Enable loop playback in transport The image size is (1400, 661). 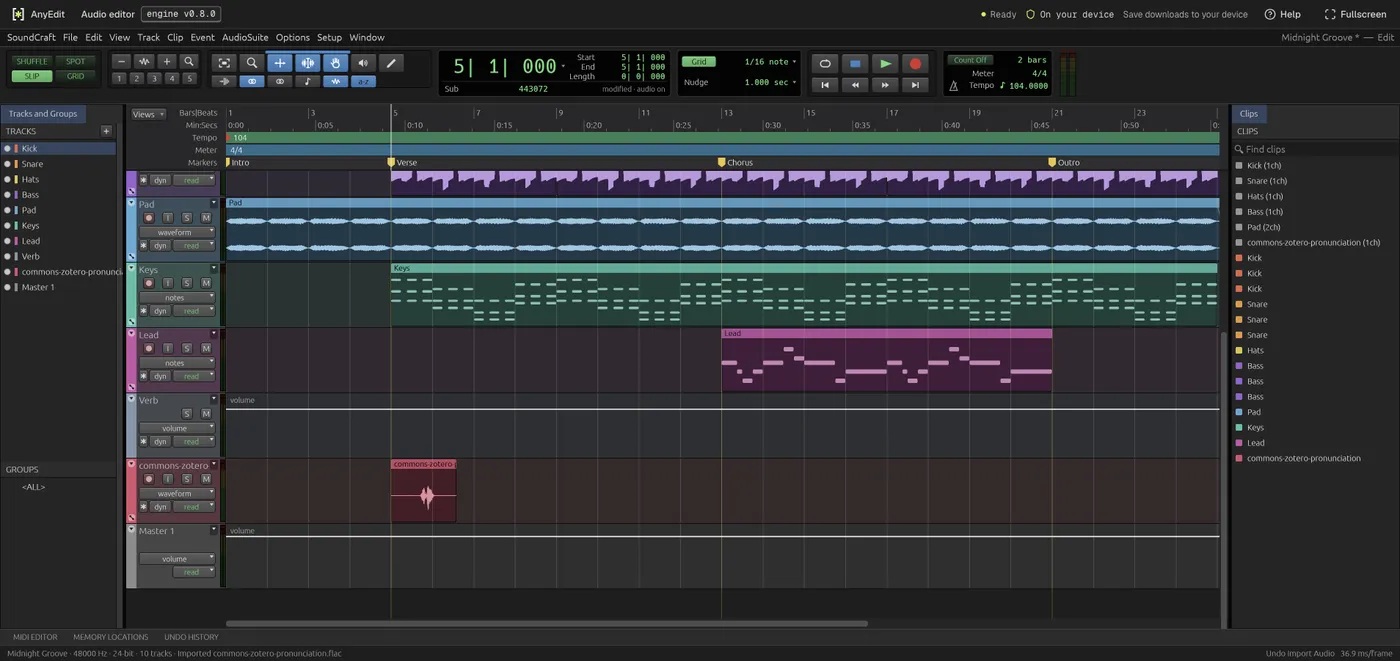(x=825, y=63)
